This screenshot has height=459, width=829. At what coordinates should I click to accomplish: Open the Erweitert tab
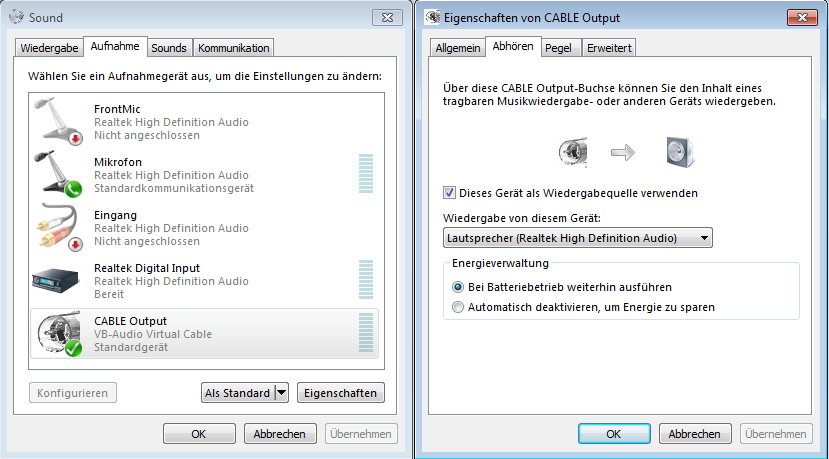click(x=609, y=48)
